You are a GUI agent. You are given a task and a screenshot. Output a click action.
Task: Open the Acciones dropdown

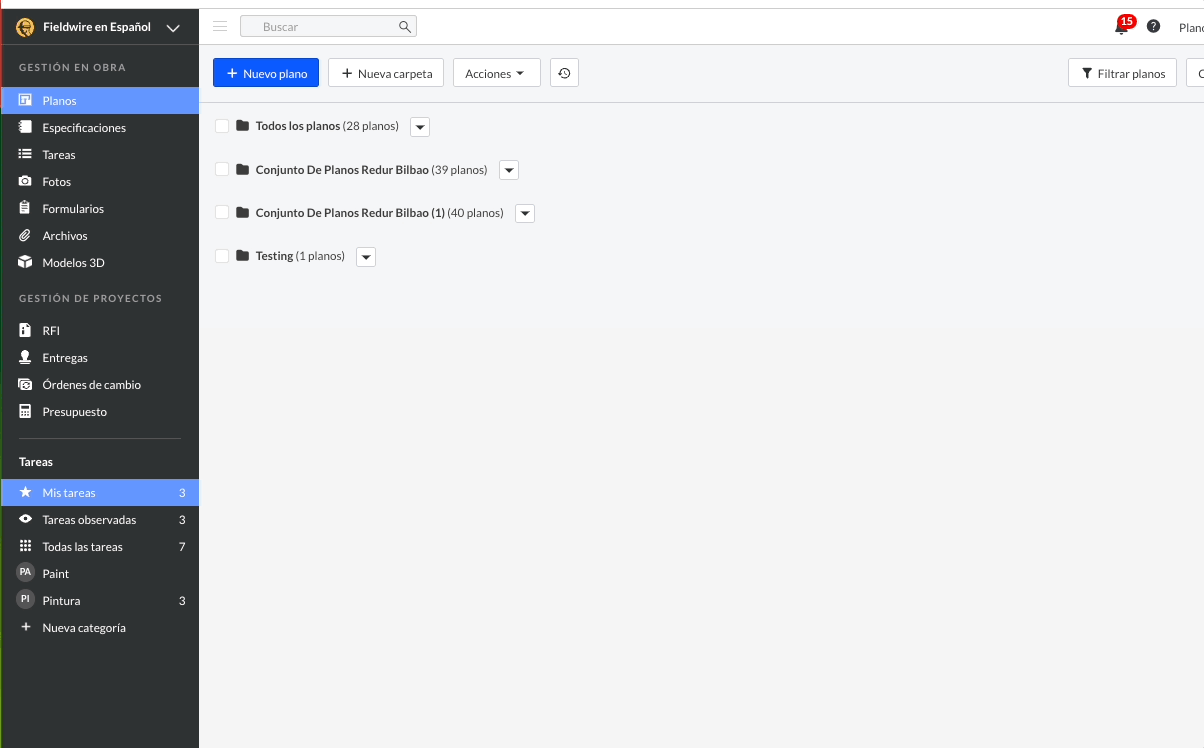[496, 73]
